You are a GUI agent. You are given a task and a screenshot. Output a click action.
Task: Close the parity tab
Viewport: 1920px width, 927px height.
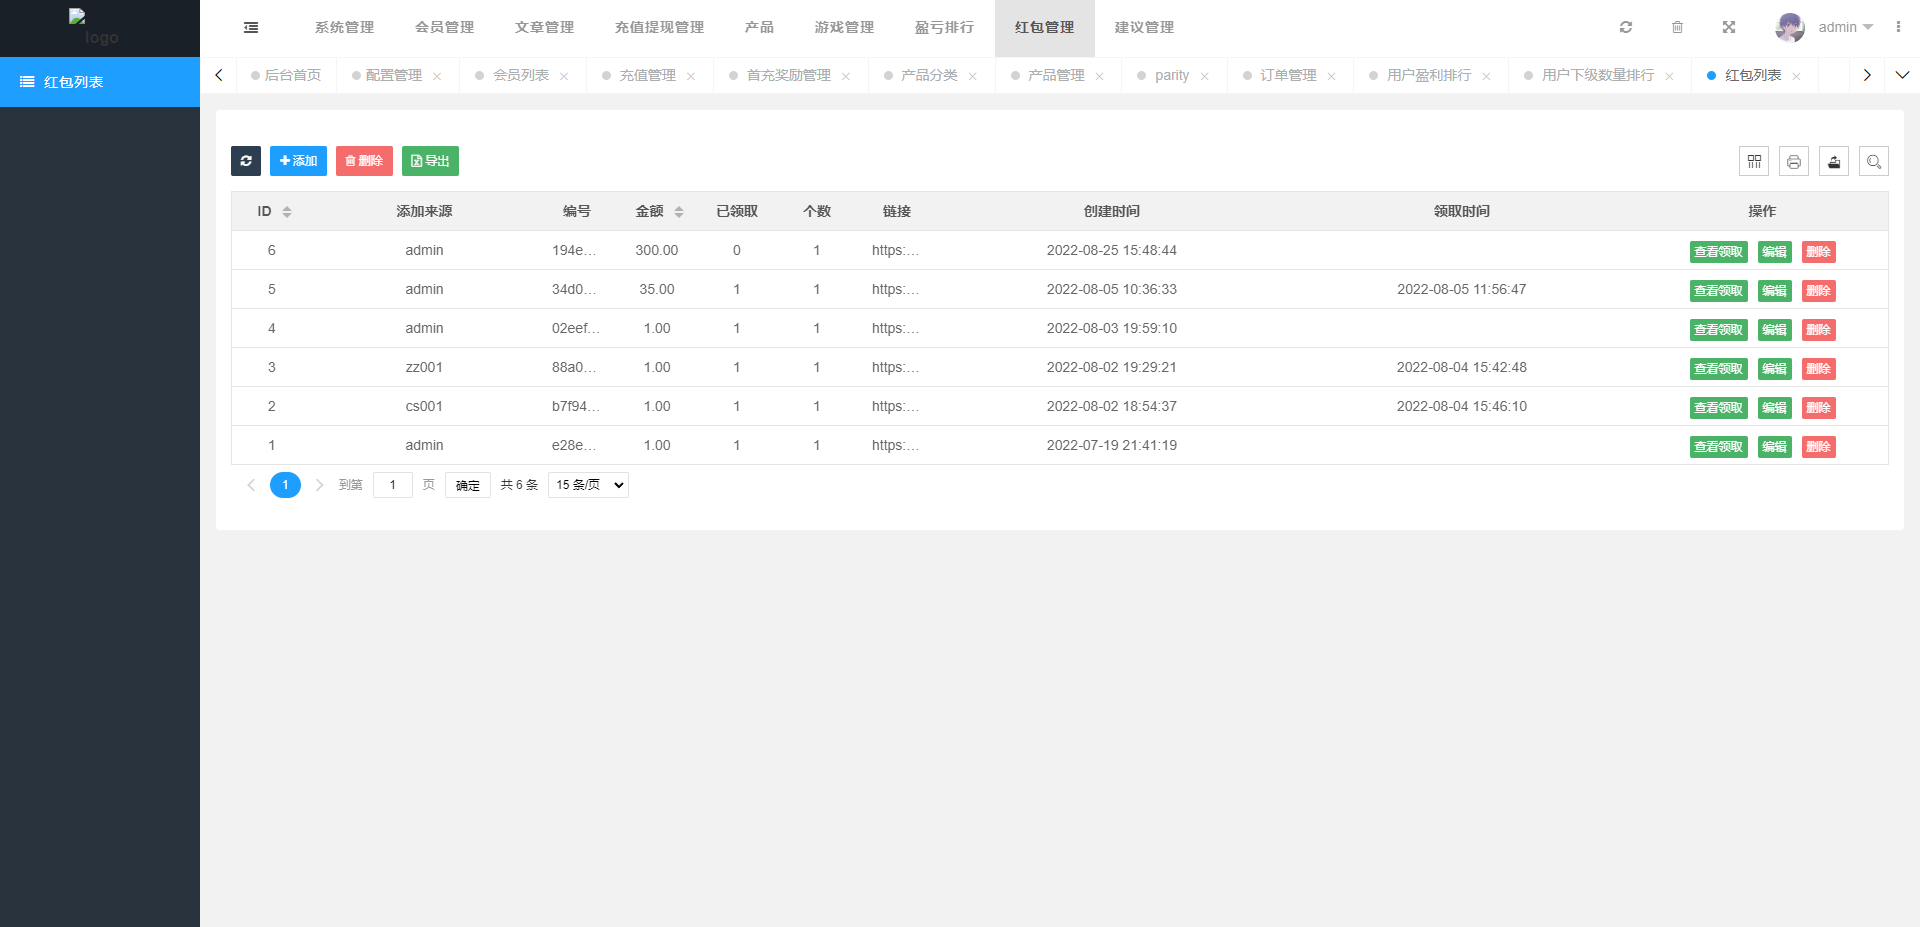pyautogui.click(x=1205, y=75)
